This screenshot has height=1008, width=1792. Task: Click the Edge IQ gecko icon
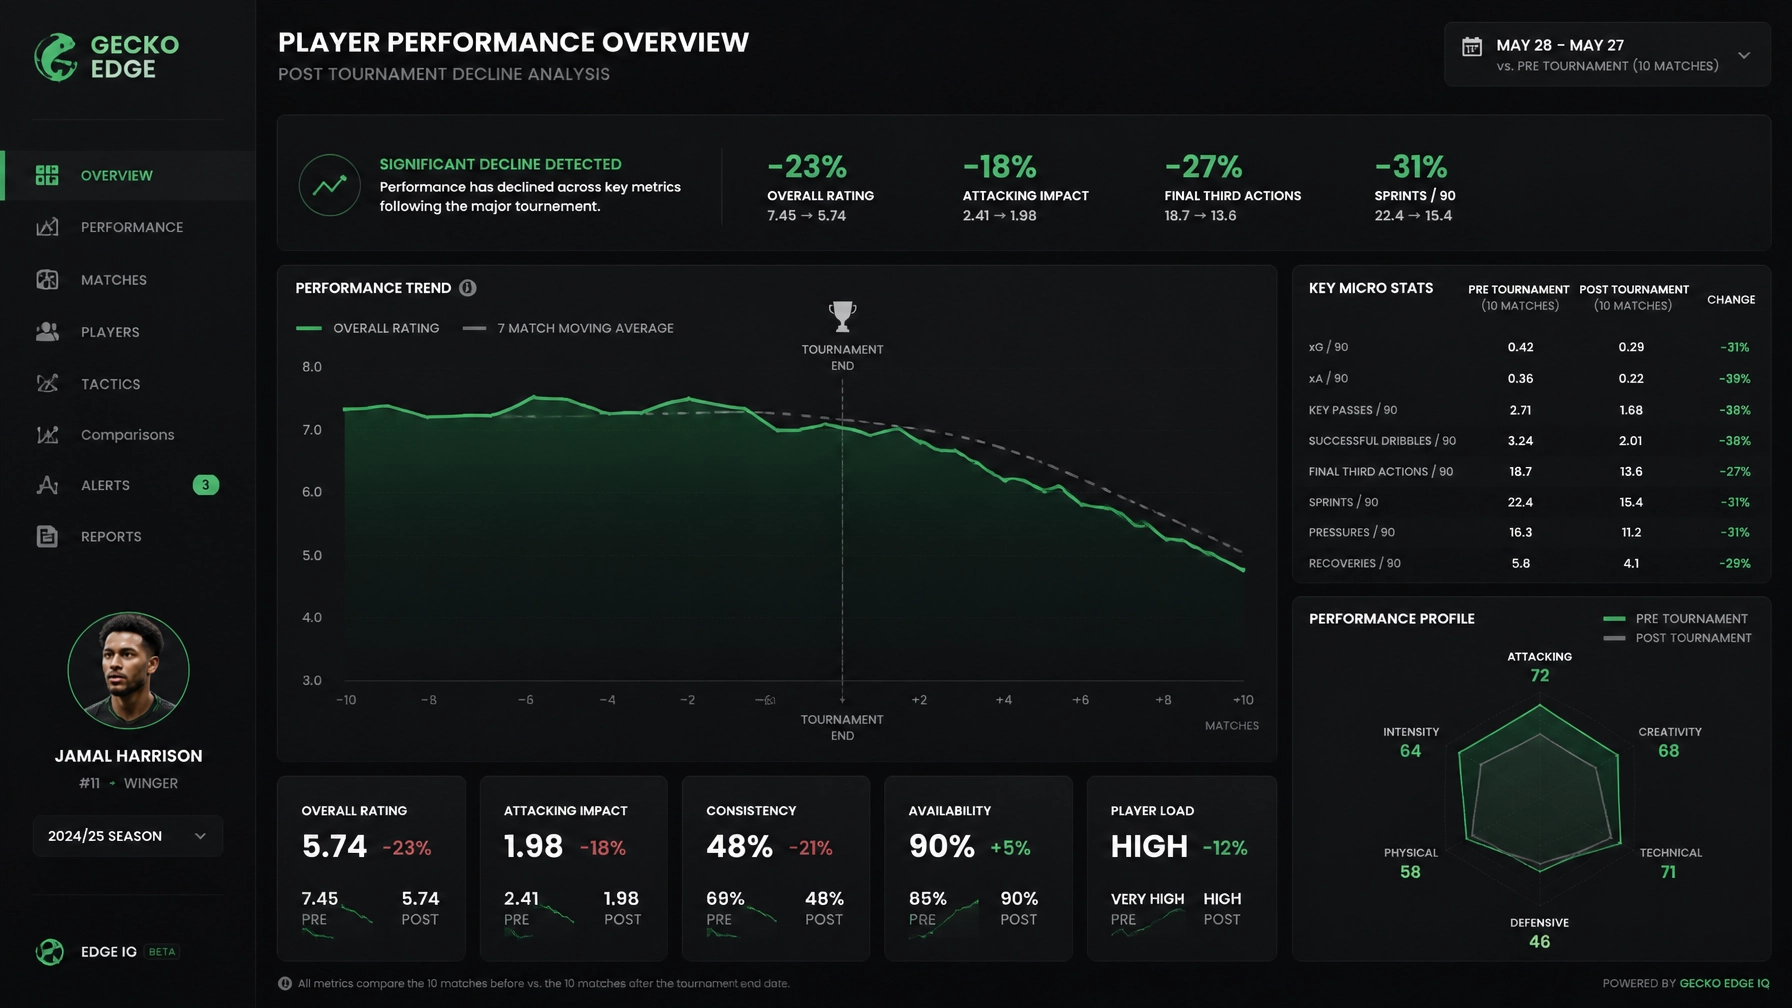[49, 952]
